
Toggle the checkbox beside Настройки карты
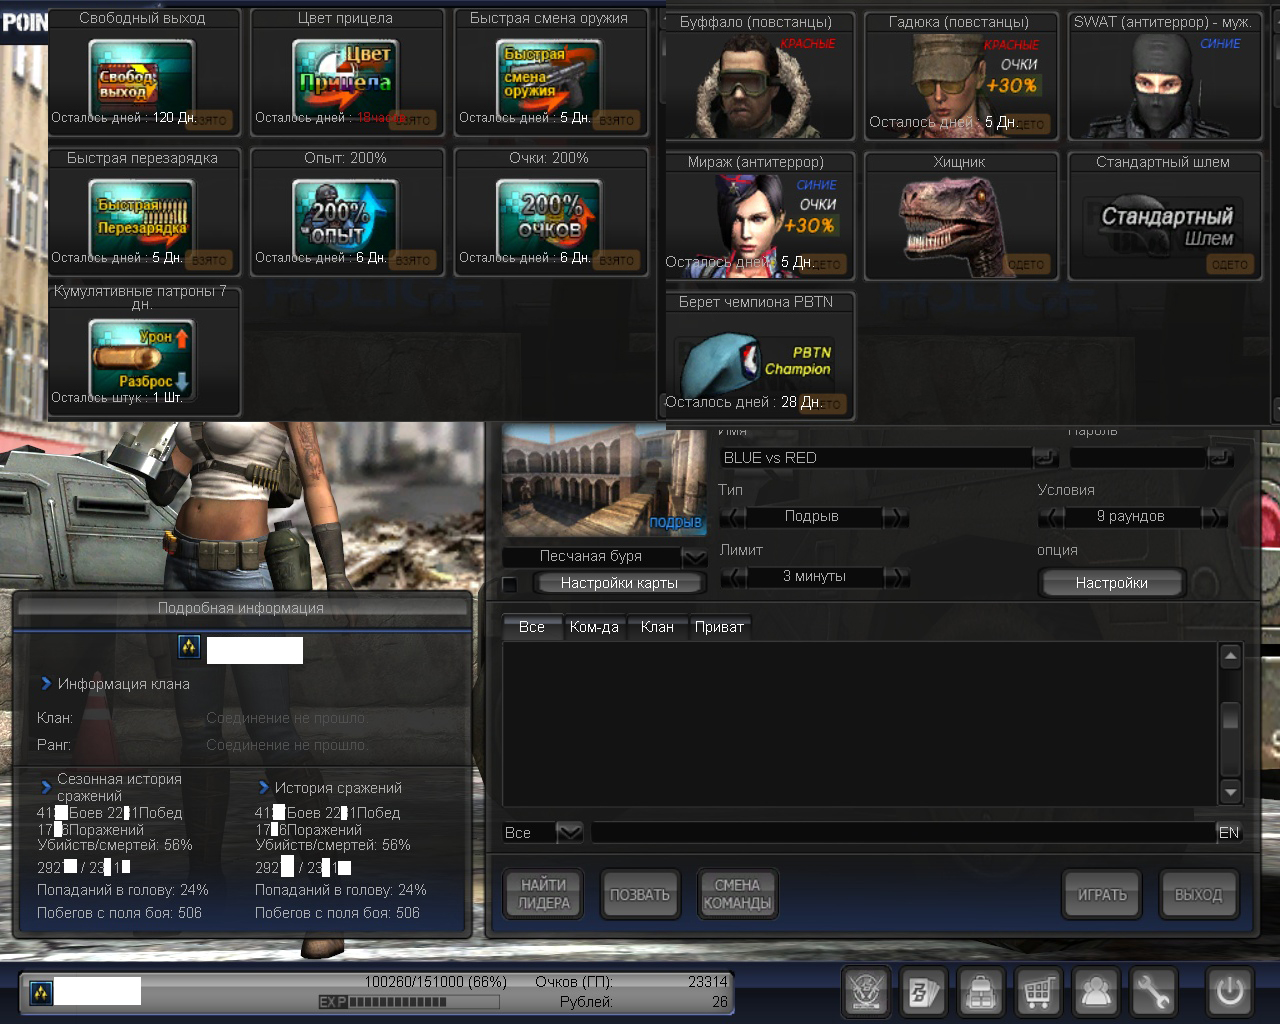510,584
